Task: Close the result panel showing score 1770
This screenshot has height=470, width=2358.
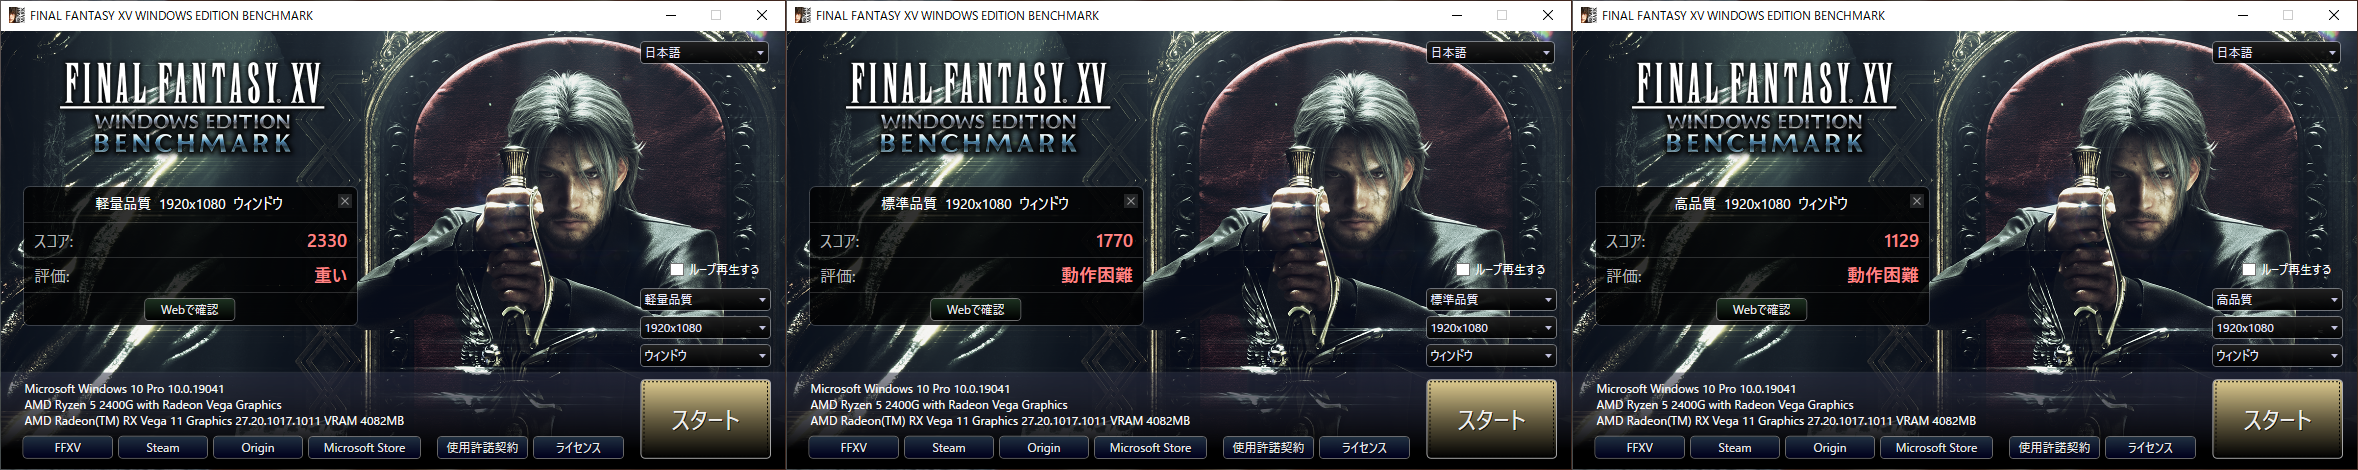Action: [x=1130, y=201]
